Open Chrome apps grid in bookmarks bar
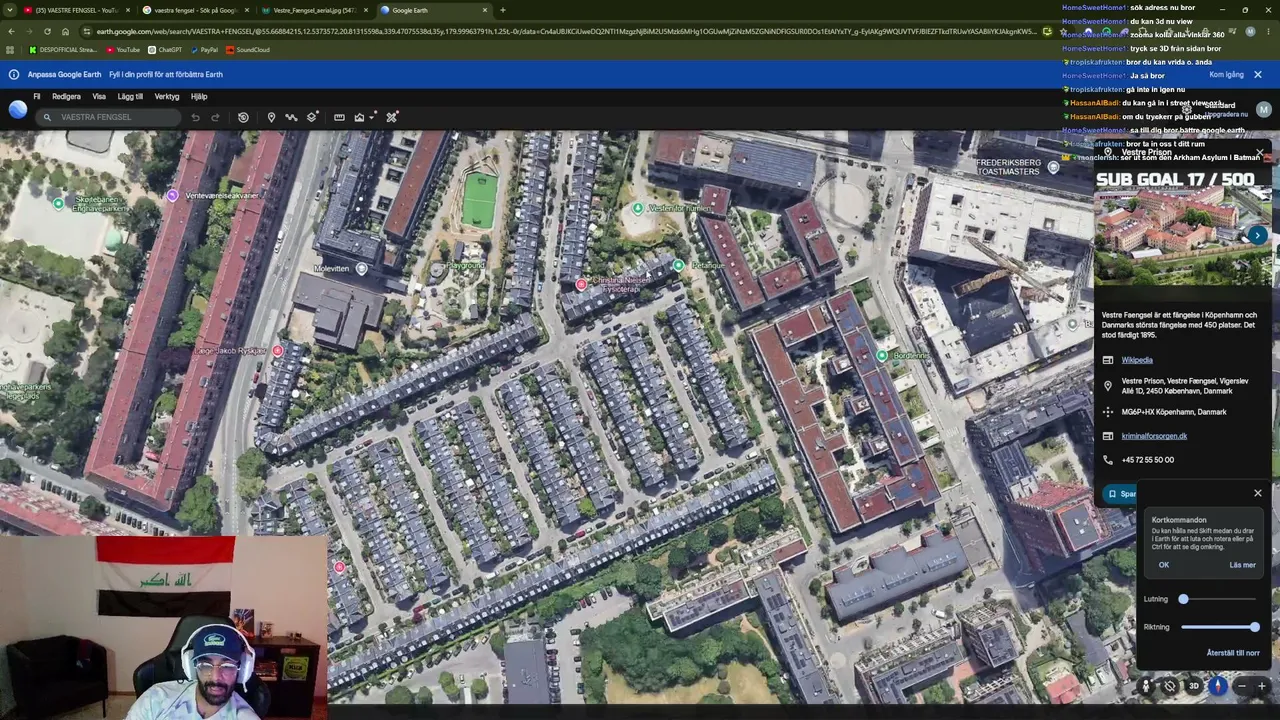 tap(11, 50)
